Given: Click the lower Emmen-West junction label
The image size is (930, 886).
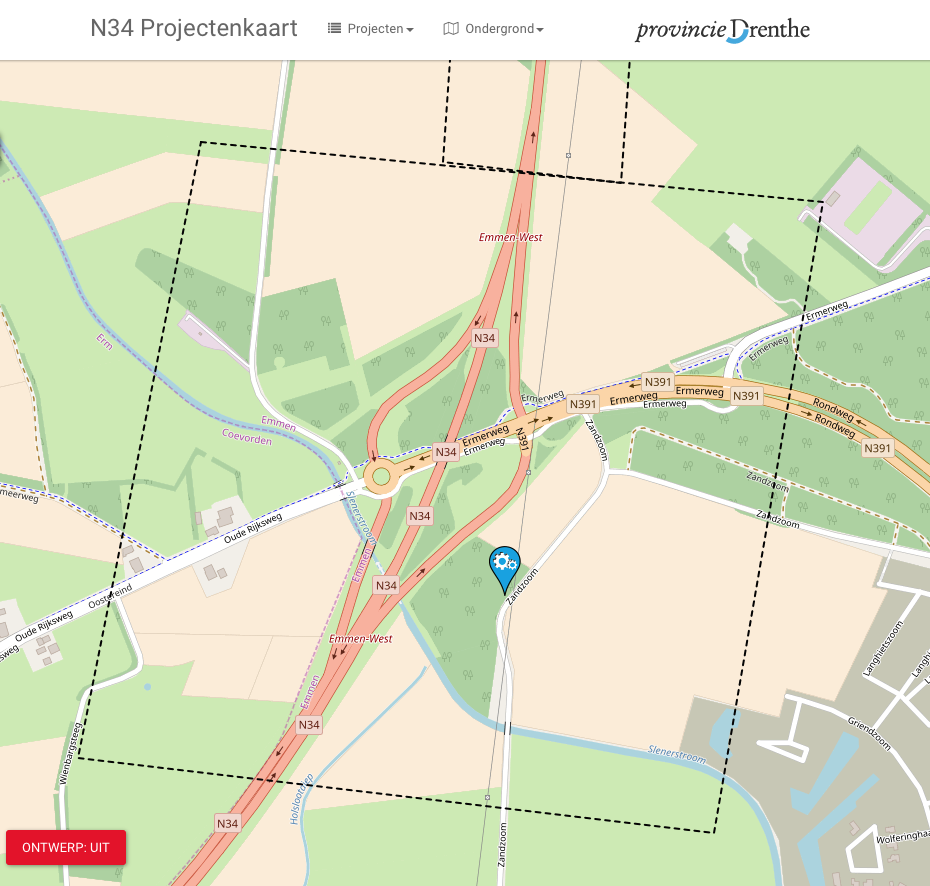Looking at the screenshot, I should pyautogui.click(x=361, y=639).
